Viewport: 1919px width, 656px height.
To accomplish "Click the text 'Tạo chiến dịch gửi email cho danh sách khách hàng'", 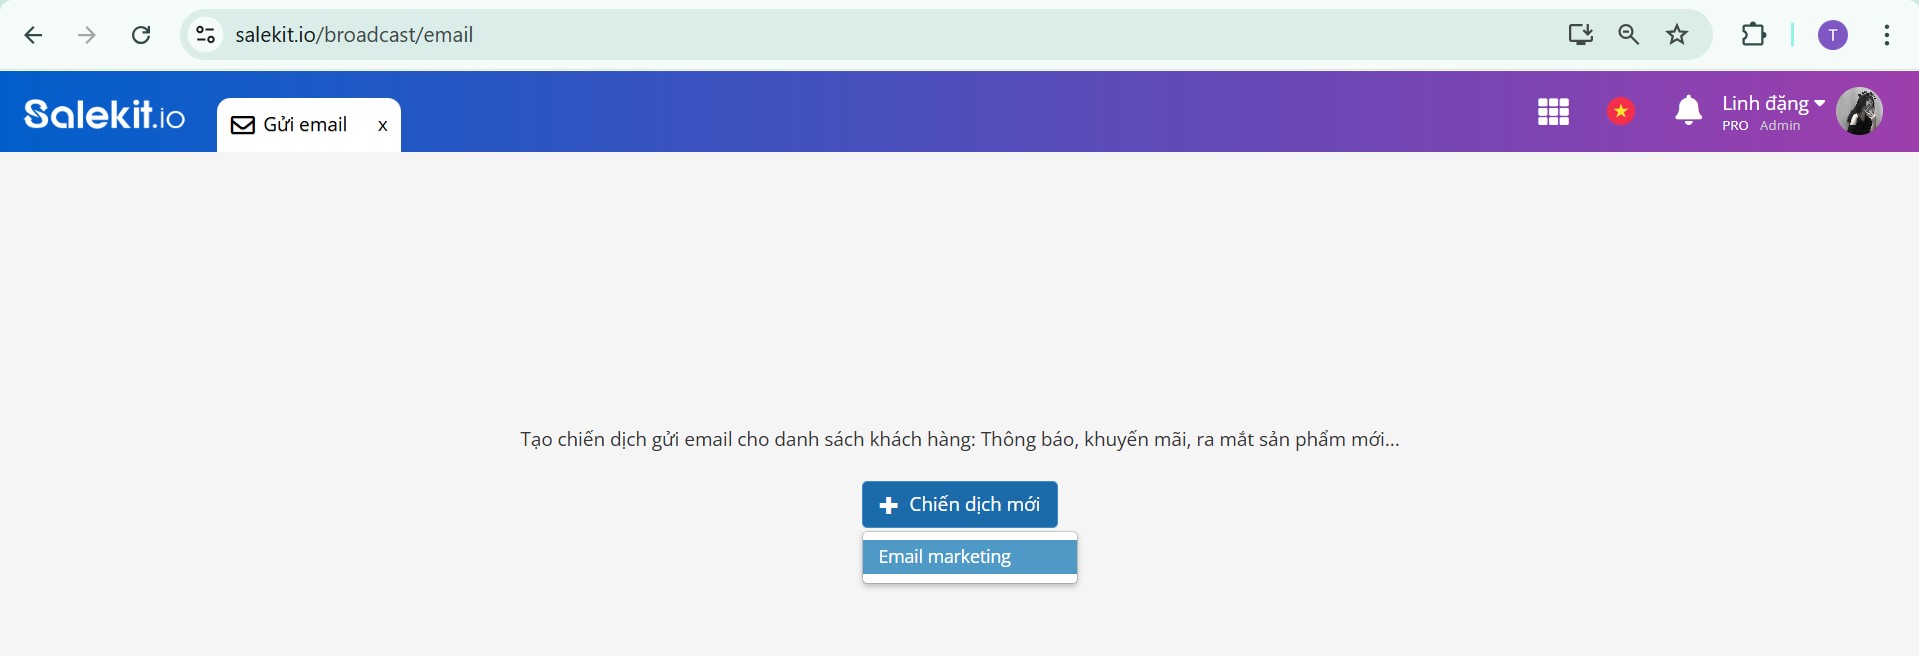I will click(x=747, y=439).
